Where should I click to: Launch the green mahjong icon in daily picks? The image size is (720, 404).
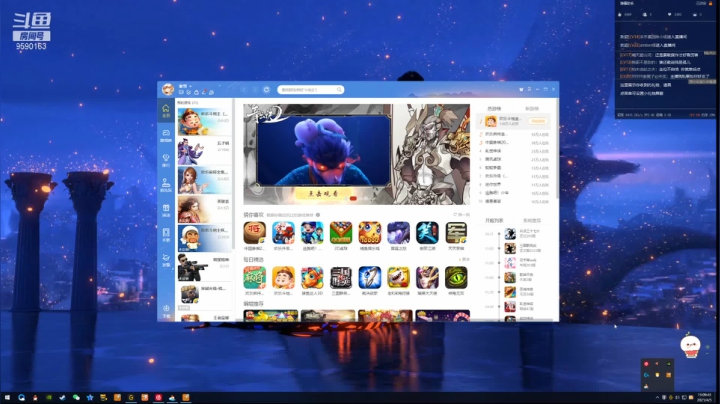tap(254, 278)
